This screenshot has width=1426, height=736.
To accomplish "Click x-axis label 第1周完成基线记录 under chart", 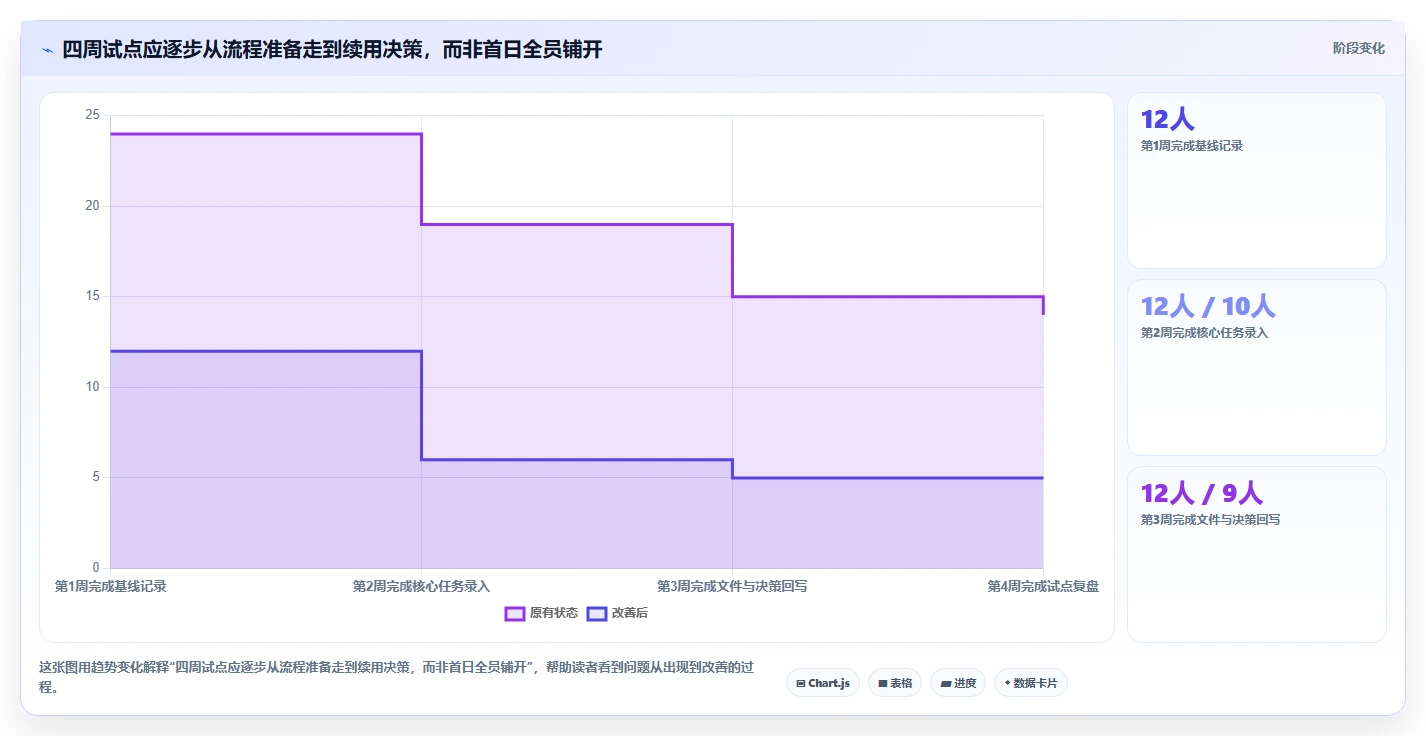I will click(110, 586).
